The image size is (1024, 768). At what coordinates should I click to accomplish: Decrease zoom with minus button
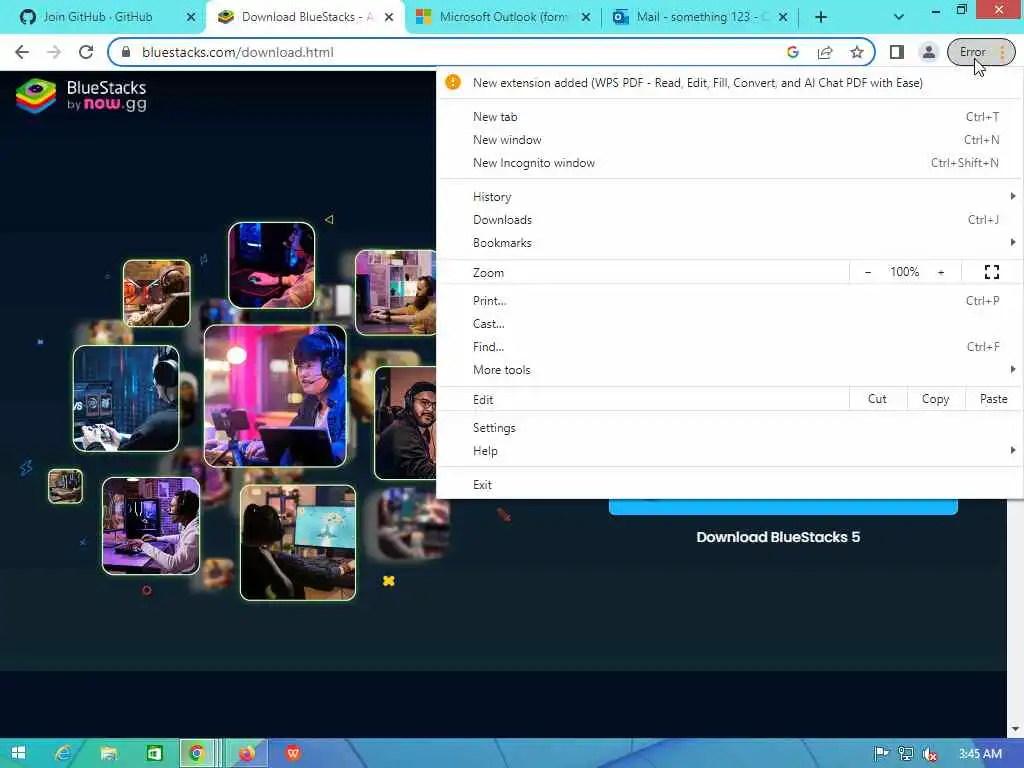tap(868, 272)
